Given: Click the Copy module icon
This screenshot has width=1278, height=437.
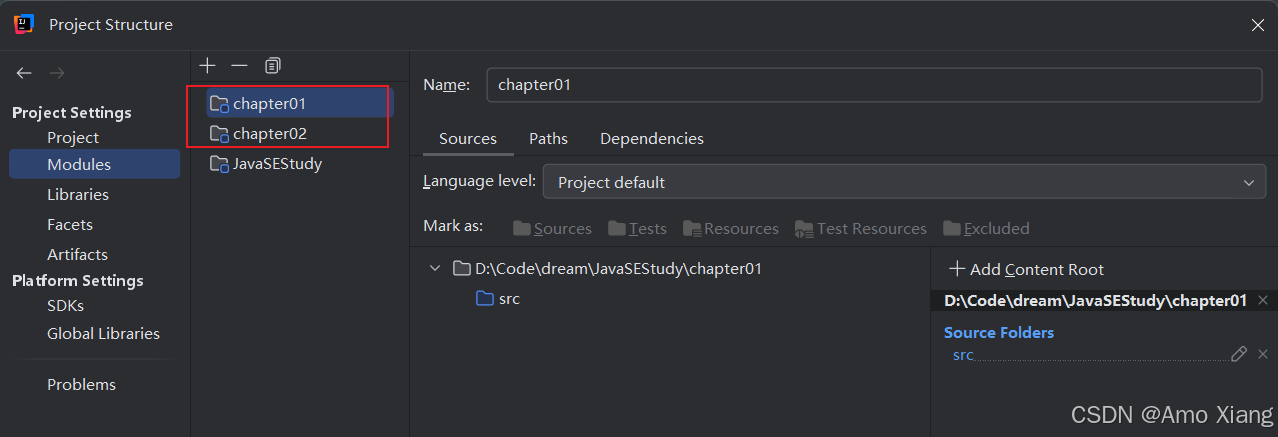Looking at the screenshot, I should pyautogui.click(x=272, y=65).
